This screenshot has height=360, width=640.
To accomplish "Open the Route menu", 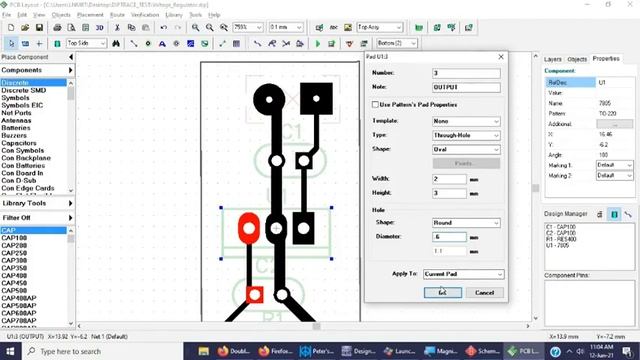I will click(x=117, y=15).
